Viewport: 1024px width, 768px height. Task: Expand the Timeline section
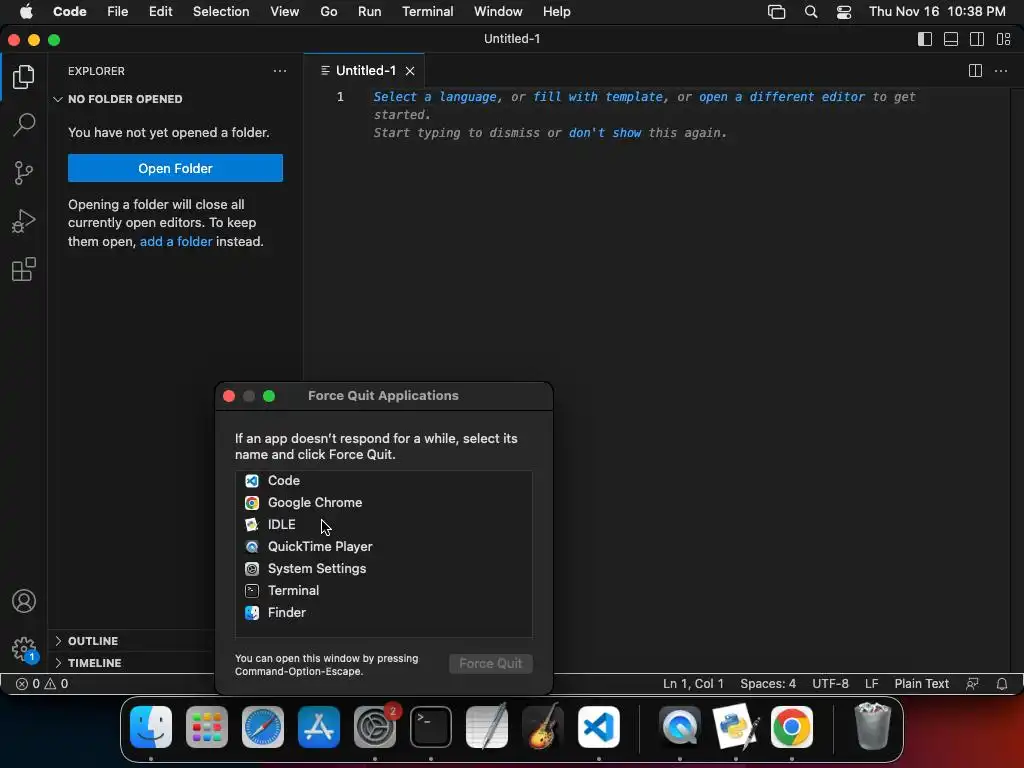88,663
